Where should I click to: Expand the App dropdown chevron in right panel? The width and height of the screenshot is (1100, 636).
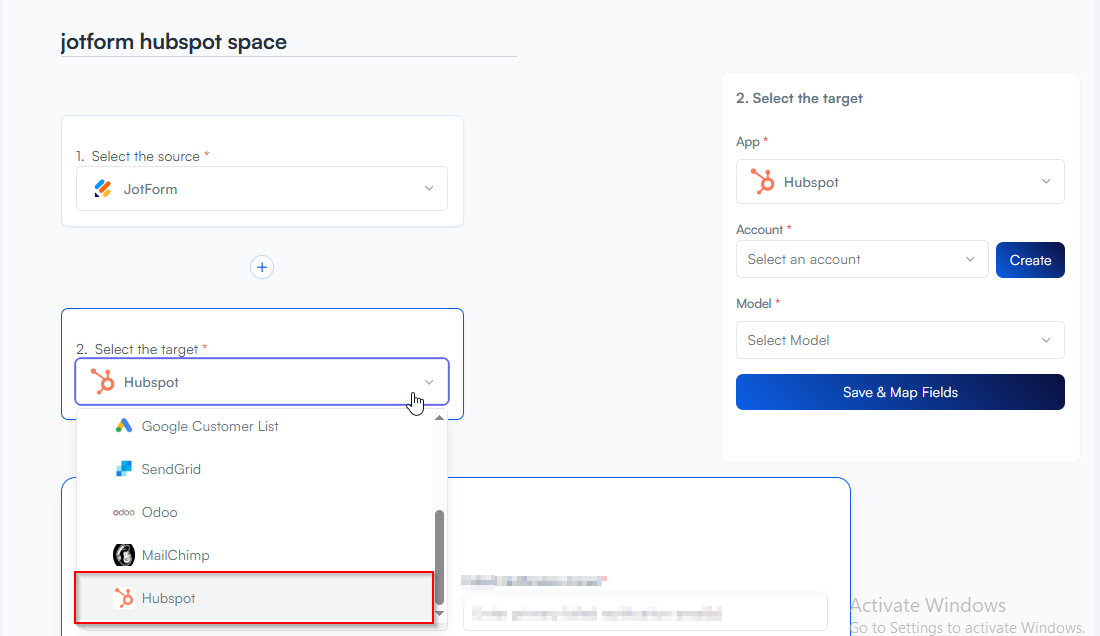point(1046,182)
